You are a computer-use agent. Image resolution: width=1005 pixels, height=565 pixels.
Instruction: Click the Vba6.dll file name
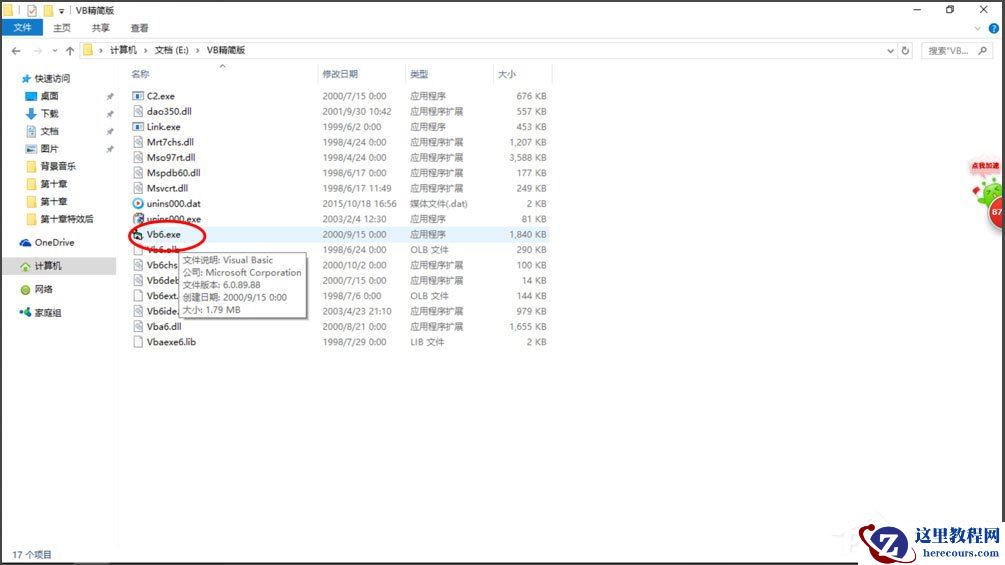point(164,327)
